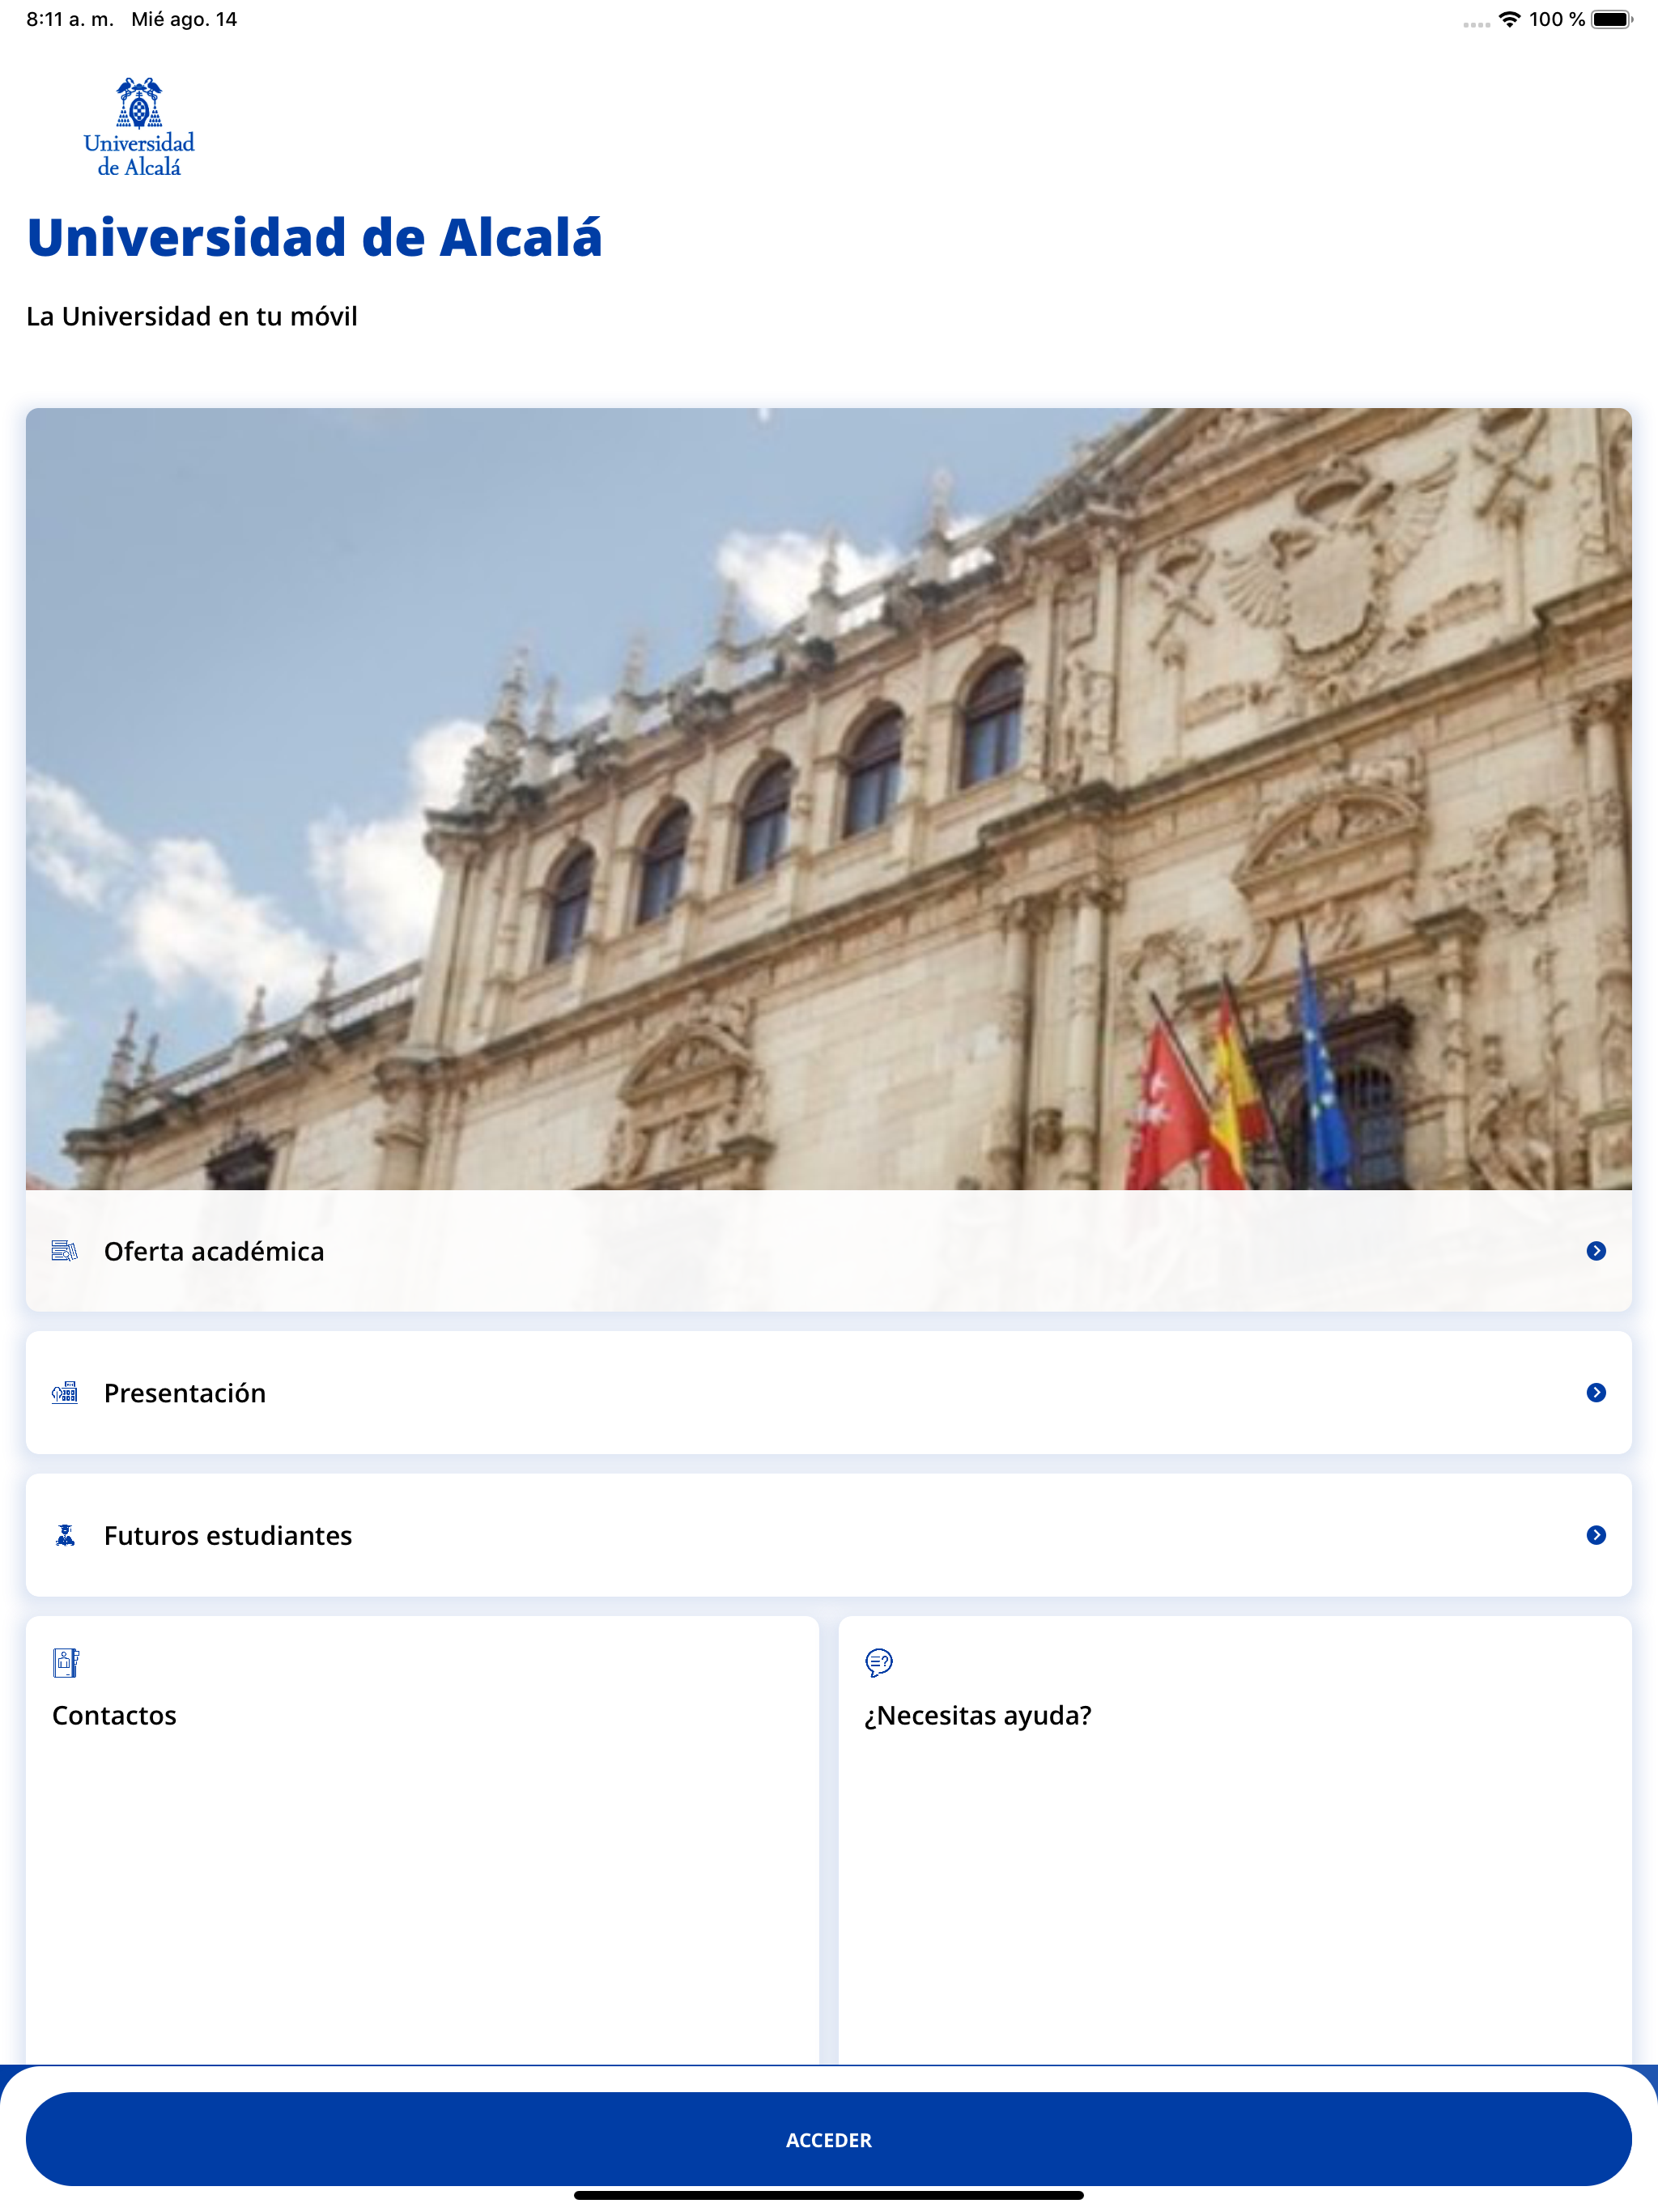Tap the 8:11 a. m. clock
Viewport: 1658px width, 2212px height.
[70, 19]
